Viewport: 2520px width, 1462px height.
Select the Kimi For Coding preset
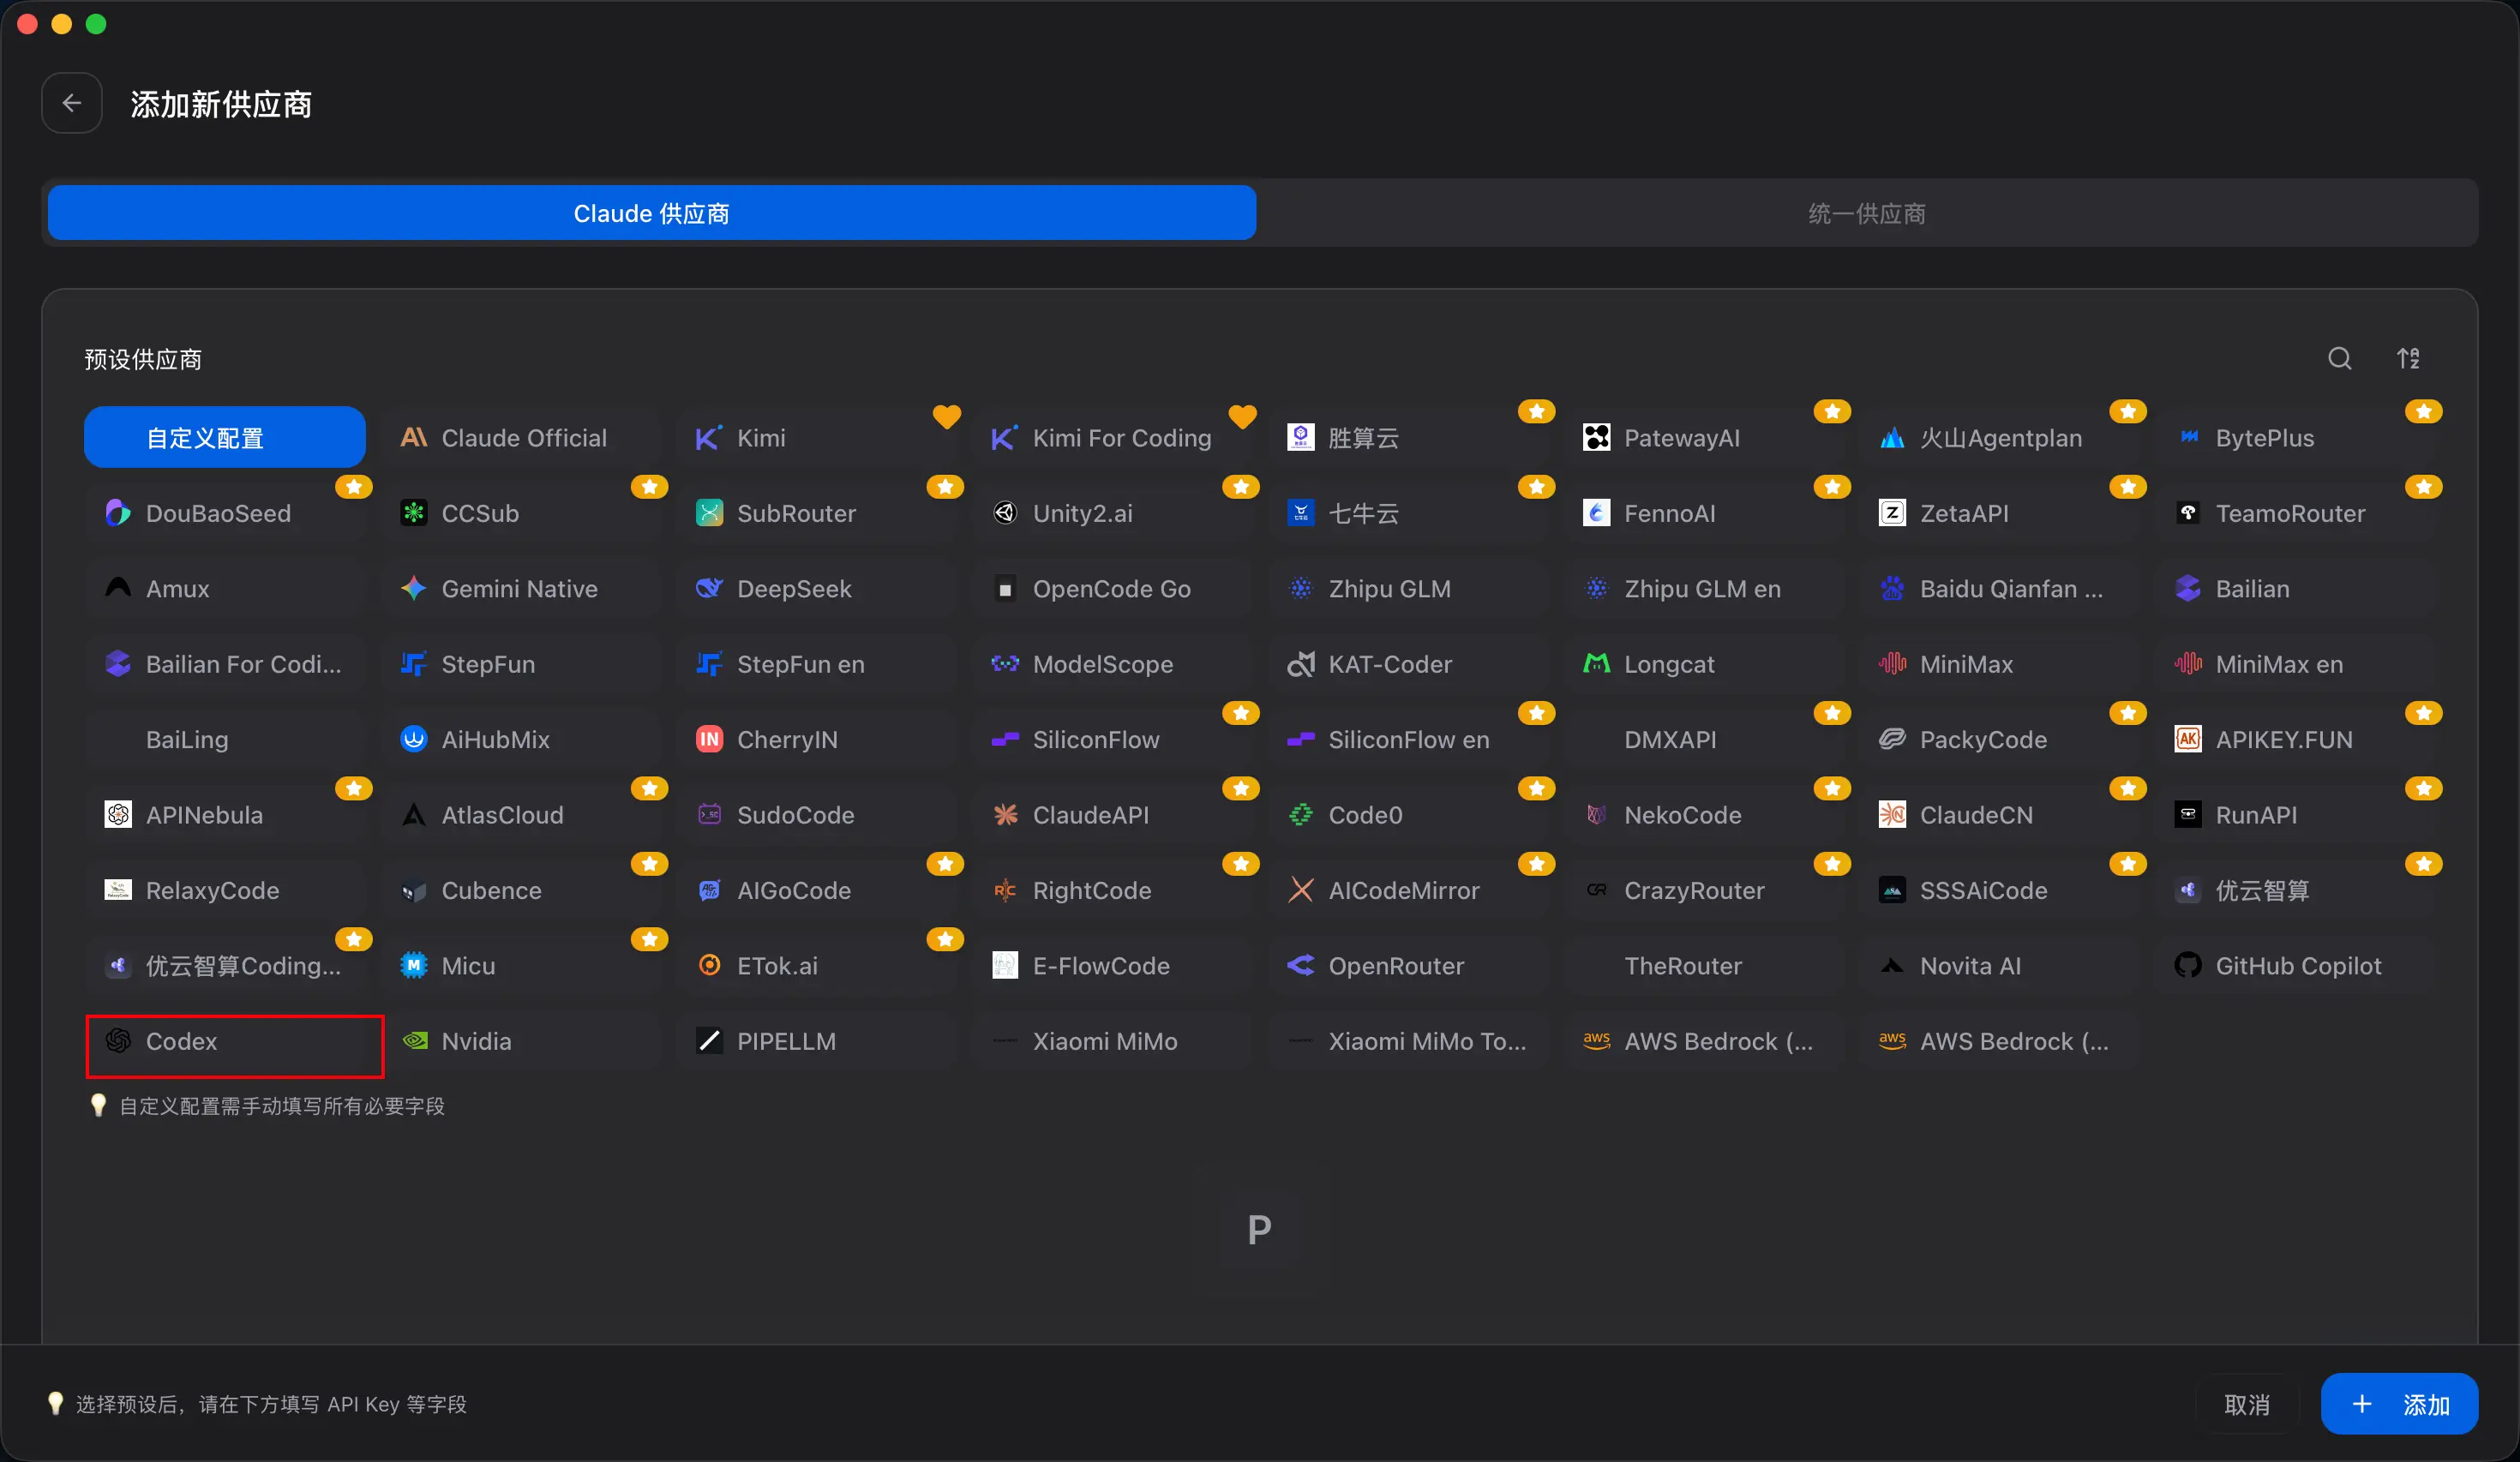tap(1113, 438)
